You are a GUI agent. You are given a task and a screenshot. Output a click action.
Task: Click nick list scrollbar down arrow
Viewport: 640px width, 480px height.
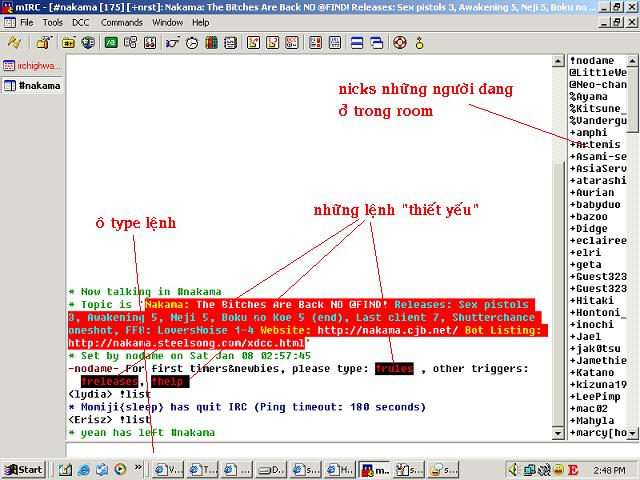632,433
